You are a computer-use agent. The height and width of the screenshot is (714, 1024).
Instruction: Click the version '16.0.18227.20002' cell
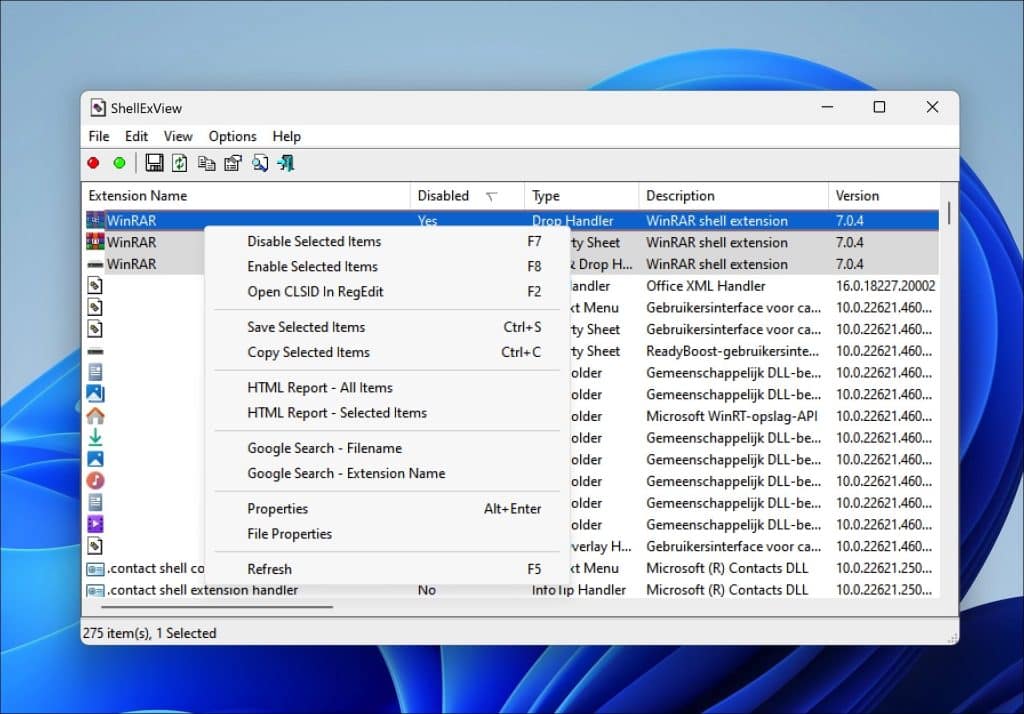[886, 286]
